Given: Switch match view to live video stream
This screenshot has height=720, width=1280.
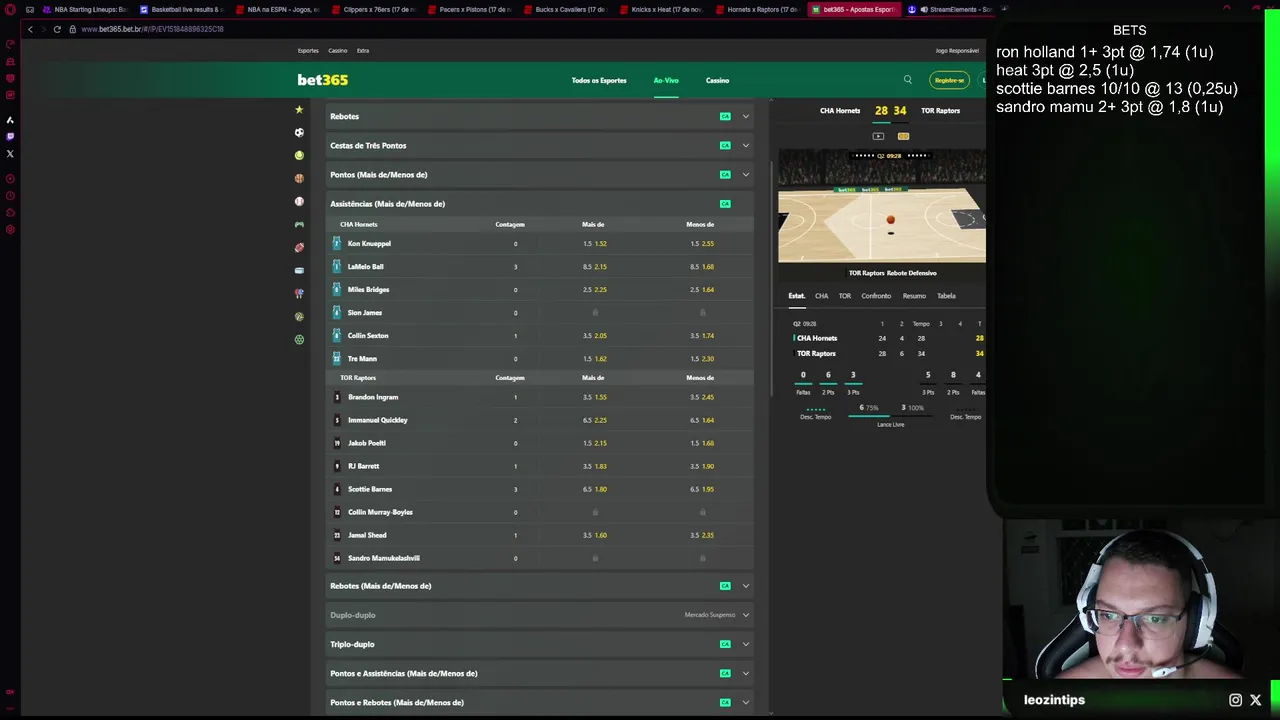Looking at the screenshot, I should pos(878,136).
